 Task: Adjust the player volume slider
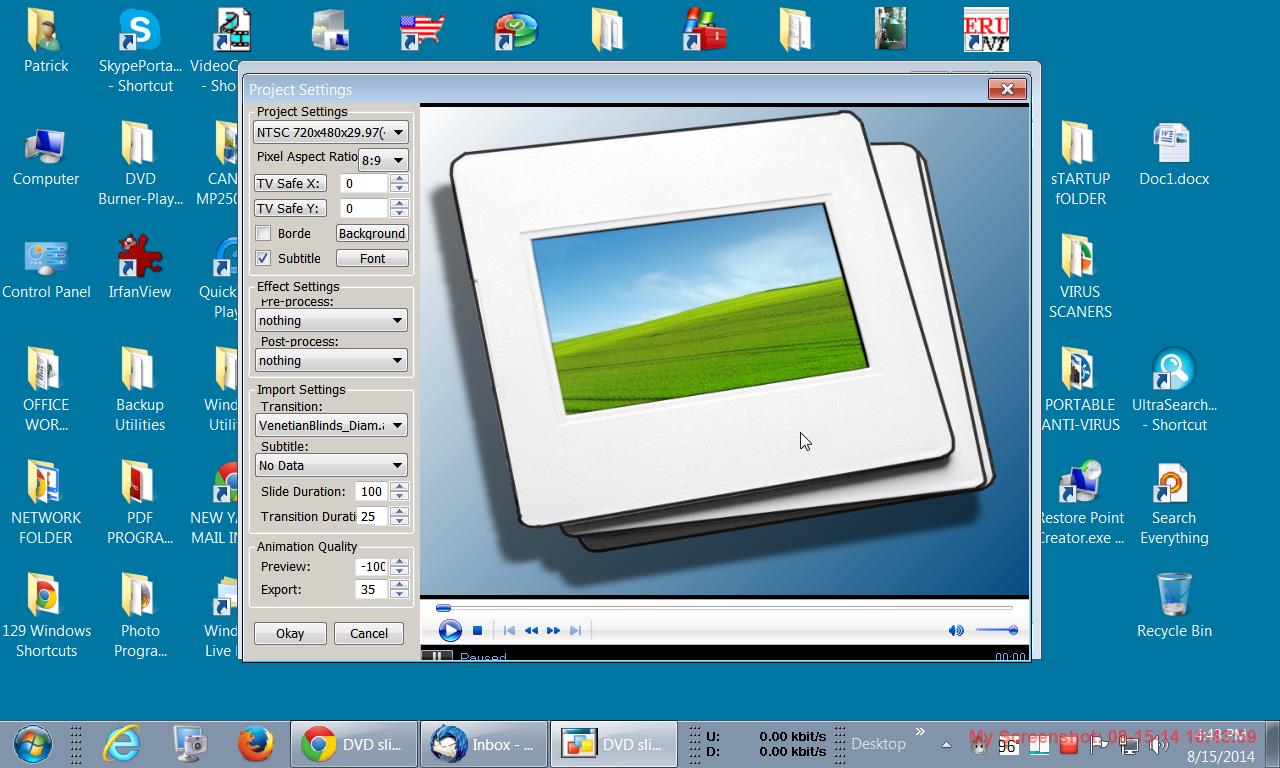click(x=997, y=630)
